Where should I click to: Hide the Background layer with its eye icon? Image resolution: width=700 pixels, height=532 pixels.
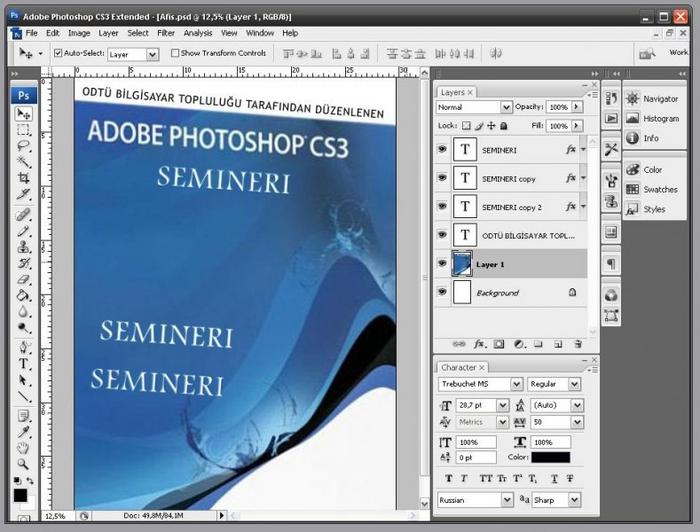[x=442, y=293]
